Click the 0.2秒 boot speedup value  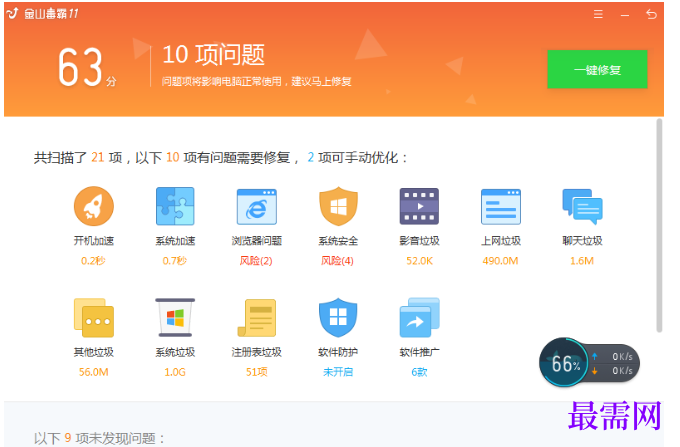coord(93,261)
